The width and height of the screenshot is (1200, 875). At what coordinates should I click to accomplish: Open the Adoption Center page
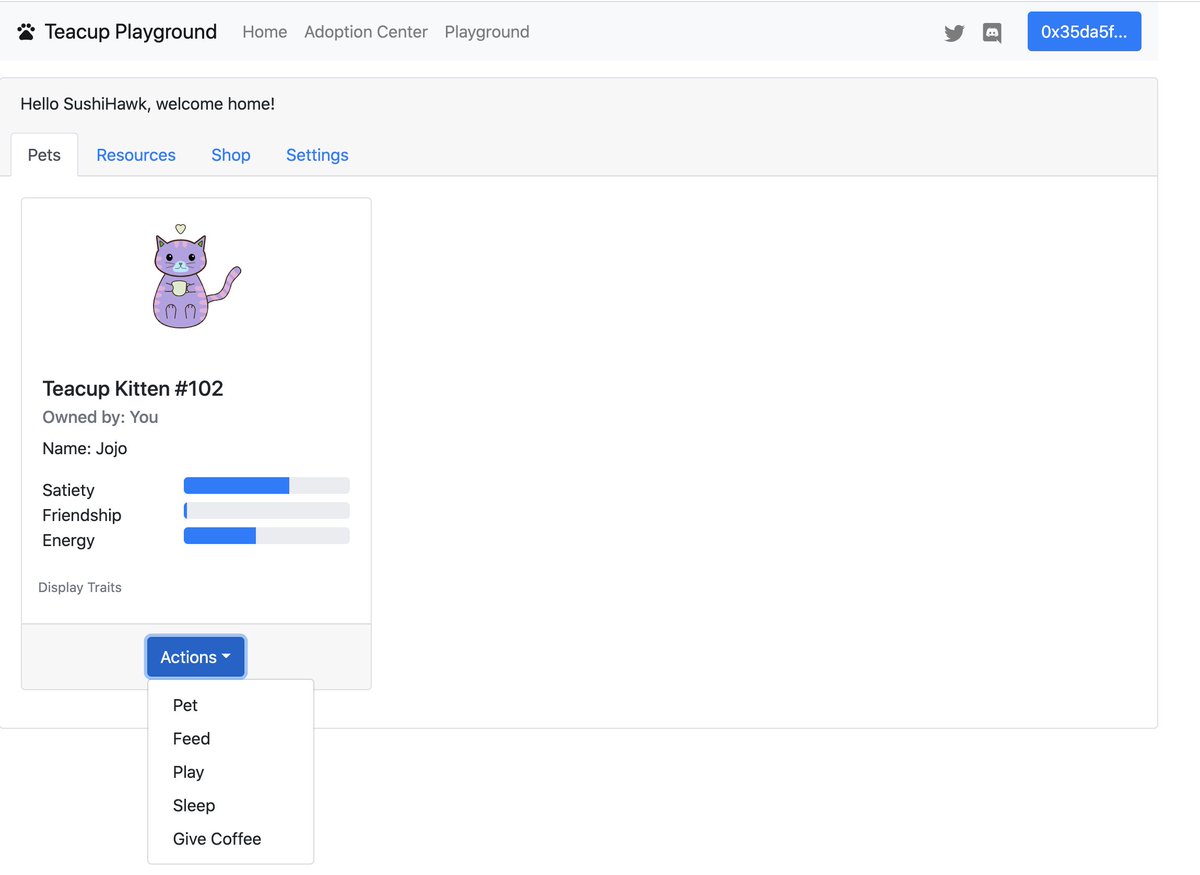coord(366,32)
